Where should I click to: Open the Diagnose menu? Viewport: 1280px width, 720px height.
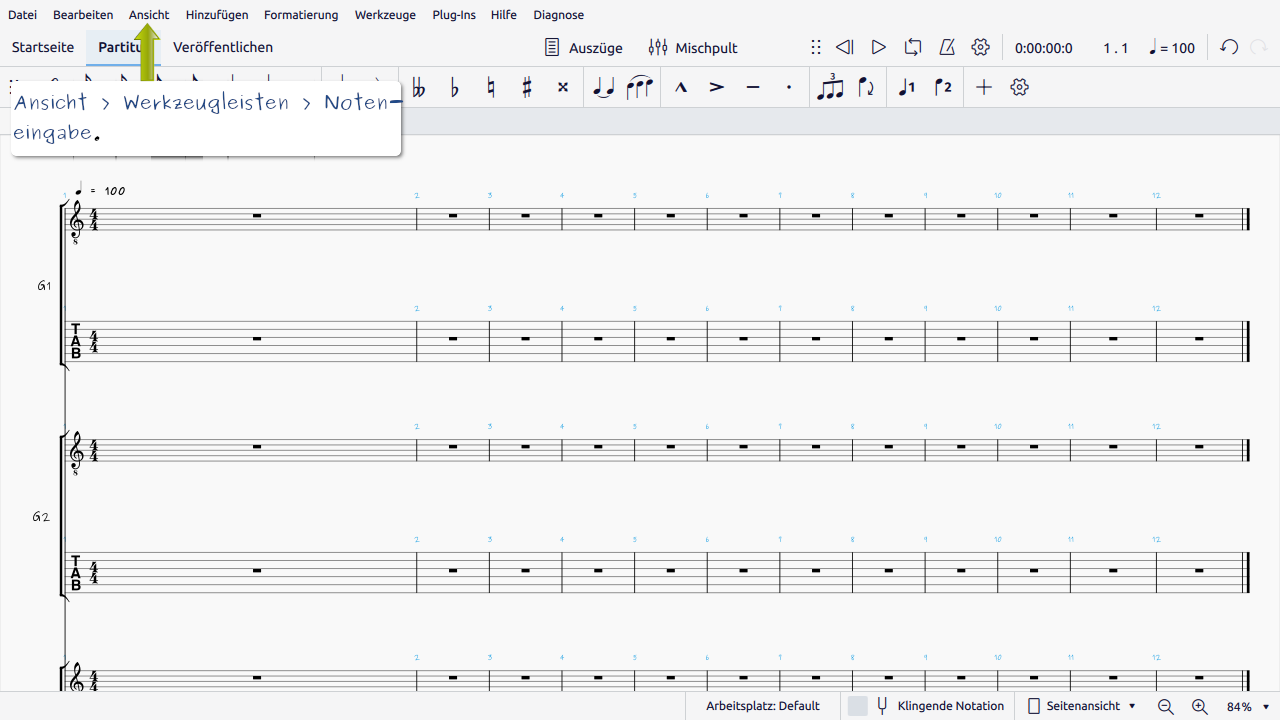pyautogui.click(x=559, y=15)
